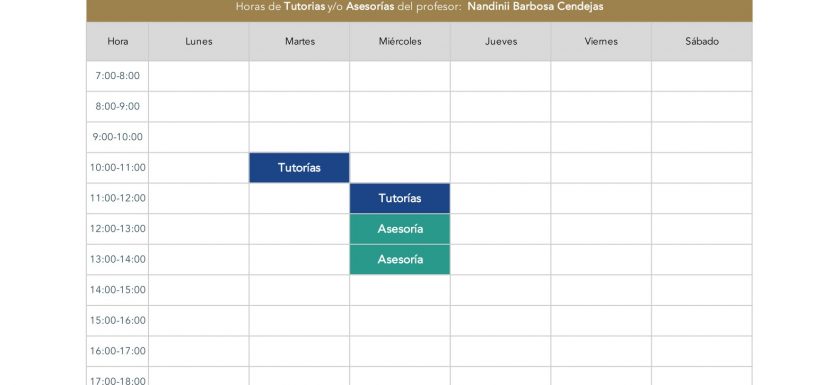Click the Hora column header

pos(117,41)
